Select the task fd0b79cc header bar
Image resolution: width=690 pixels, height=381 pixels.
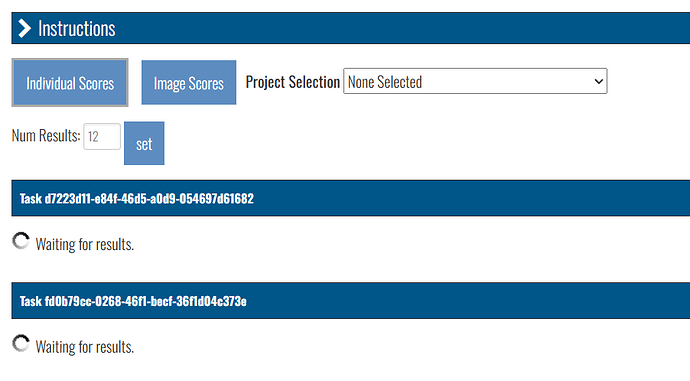(351, 300)
